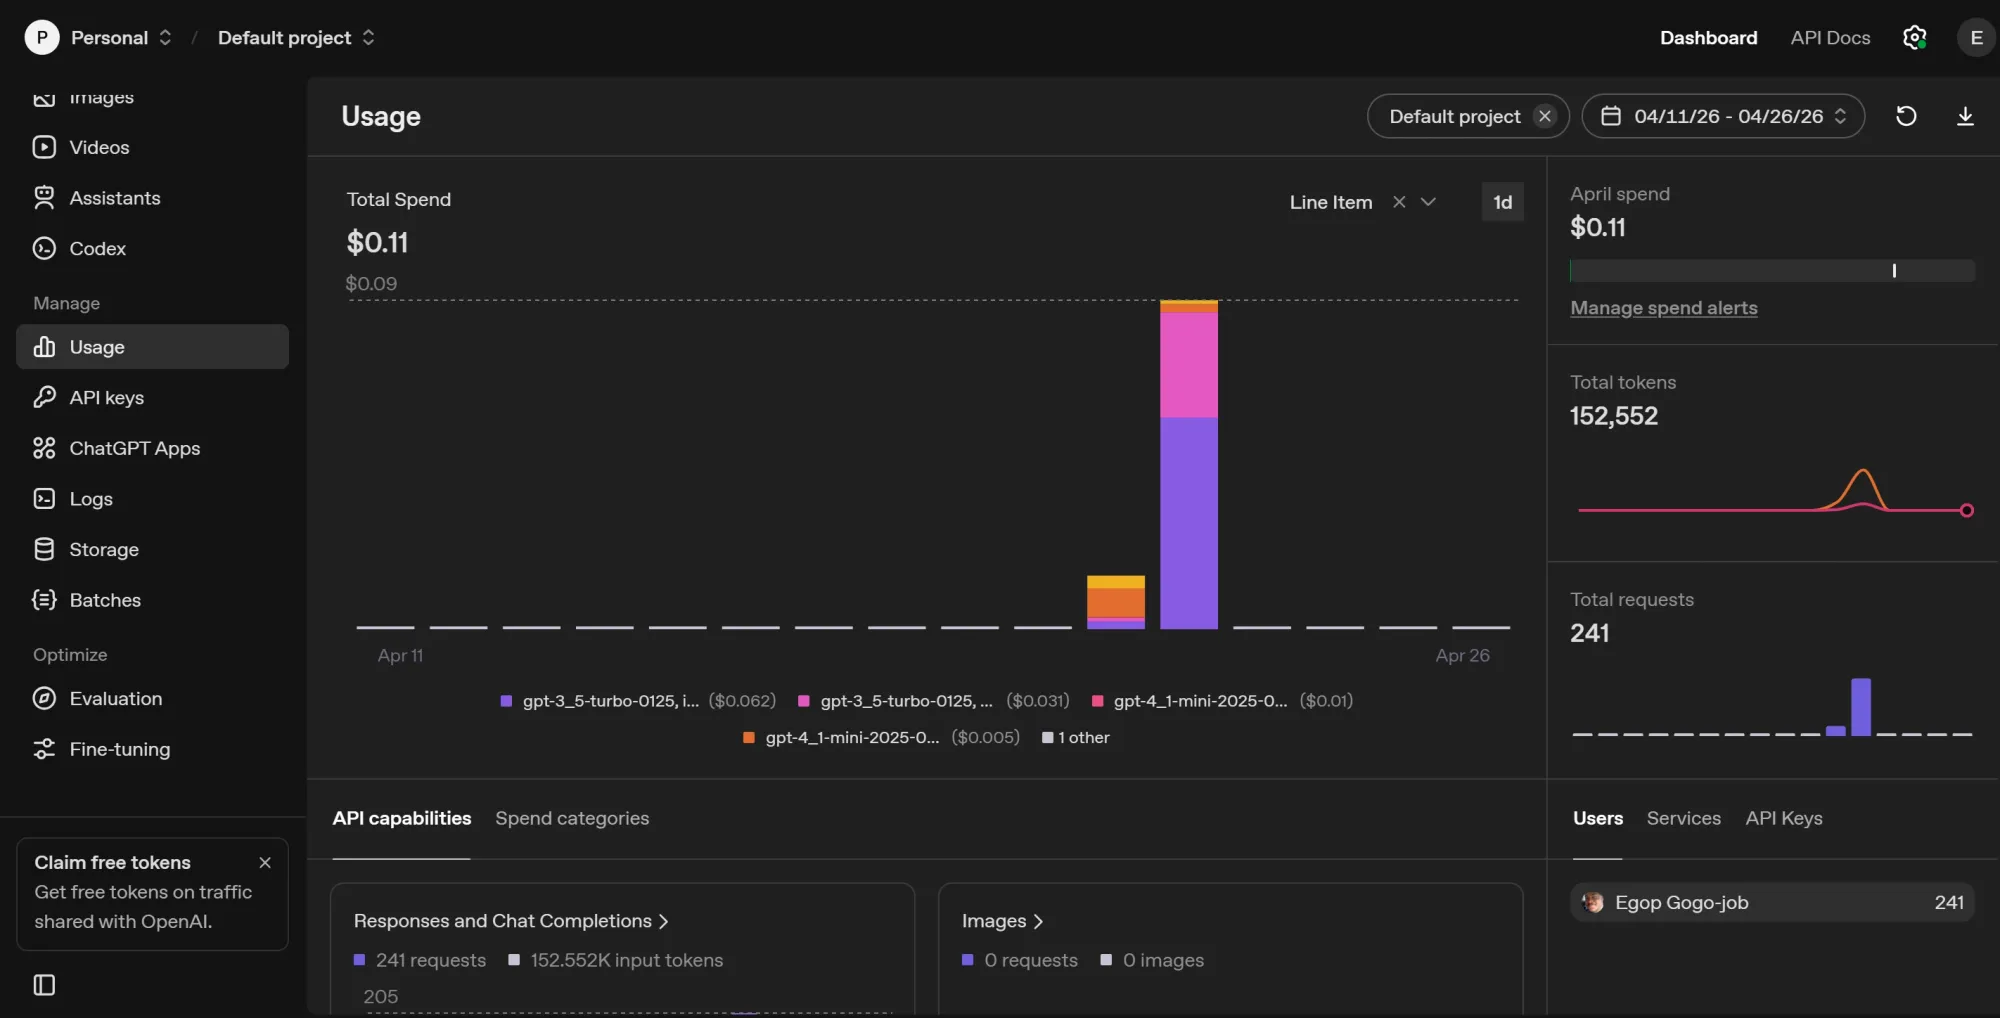
Task: Expand Responses and Chat Completions details
Action: point(511,920)
